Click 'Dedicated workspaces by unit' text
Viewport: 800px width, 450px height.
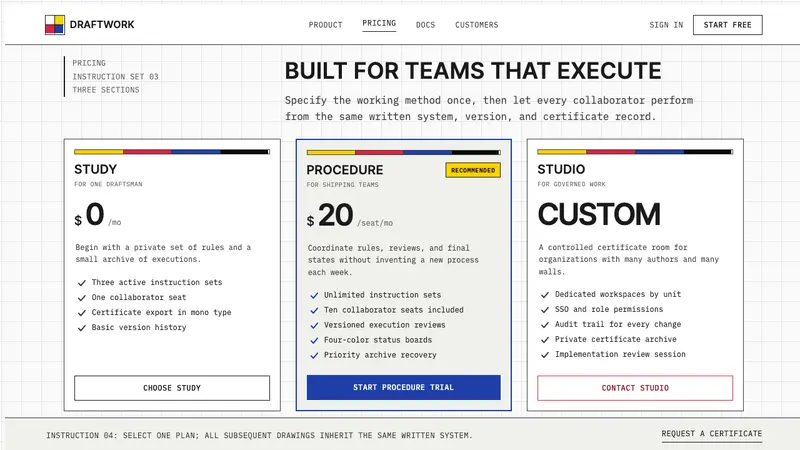click(x=618, y=295)
